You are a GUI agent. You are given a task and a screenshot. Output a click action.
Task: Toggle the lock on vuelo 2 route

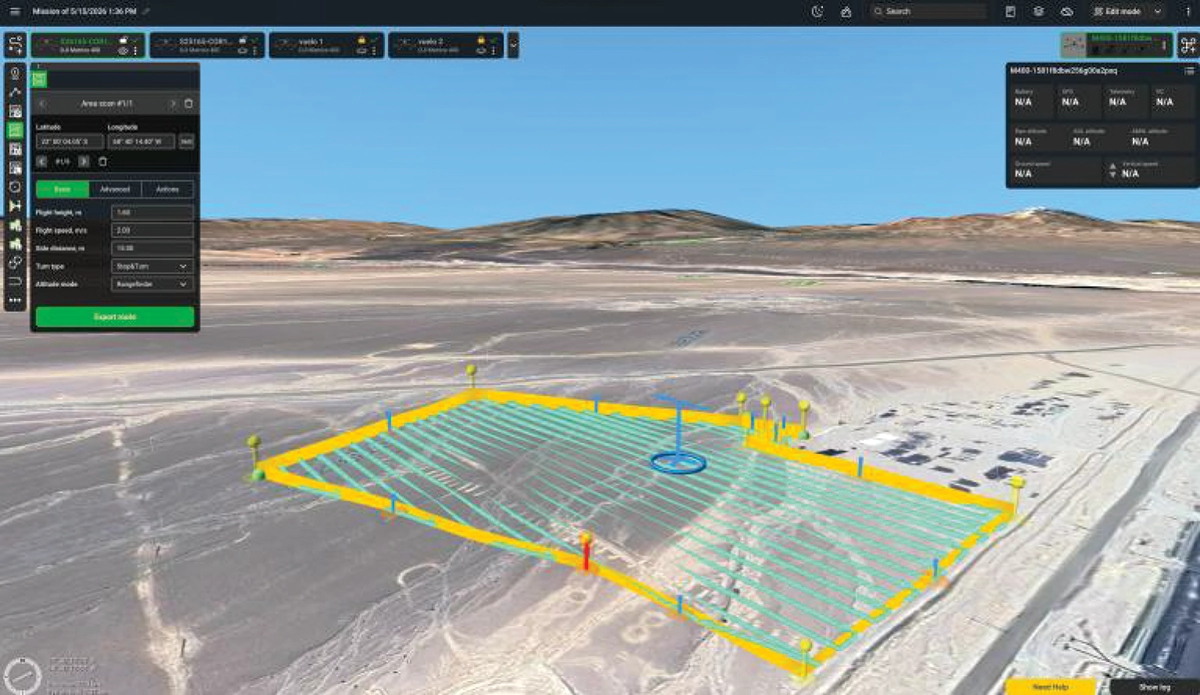(480, 40)
